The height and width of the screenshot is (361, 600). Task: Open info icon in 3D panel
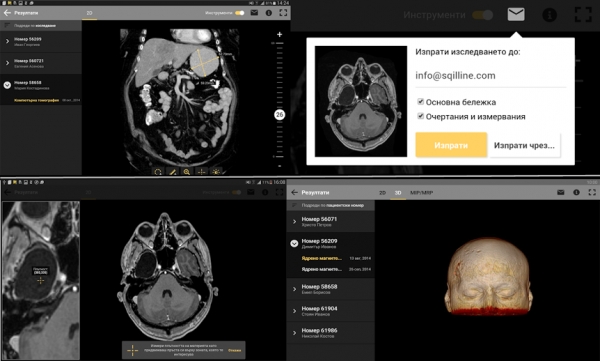pyautogui.click(x=576, y=192)
